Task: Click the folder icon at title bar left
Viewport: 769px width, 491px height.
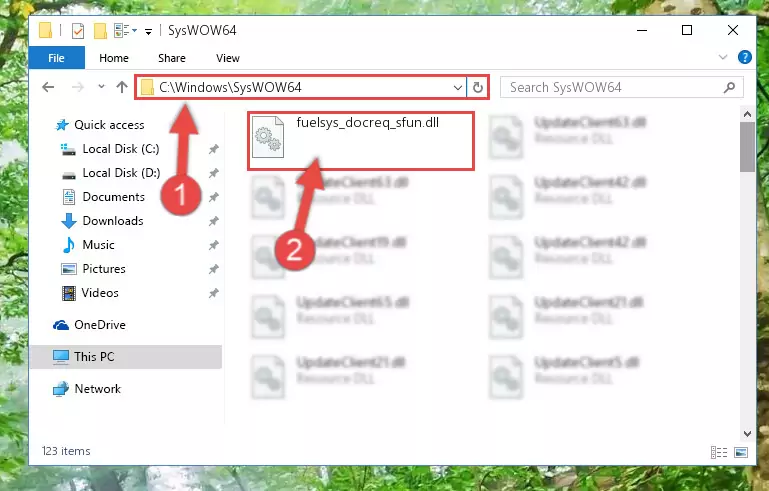Action: pos(46,30)
